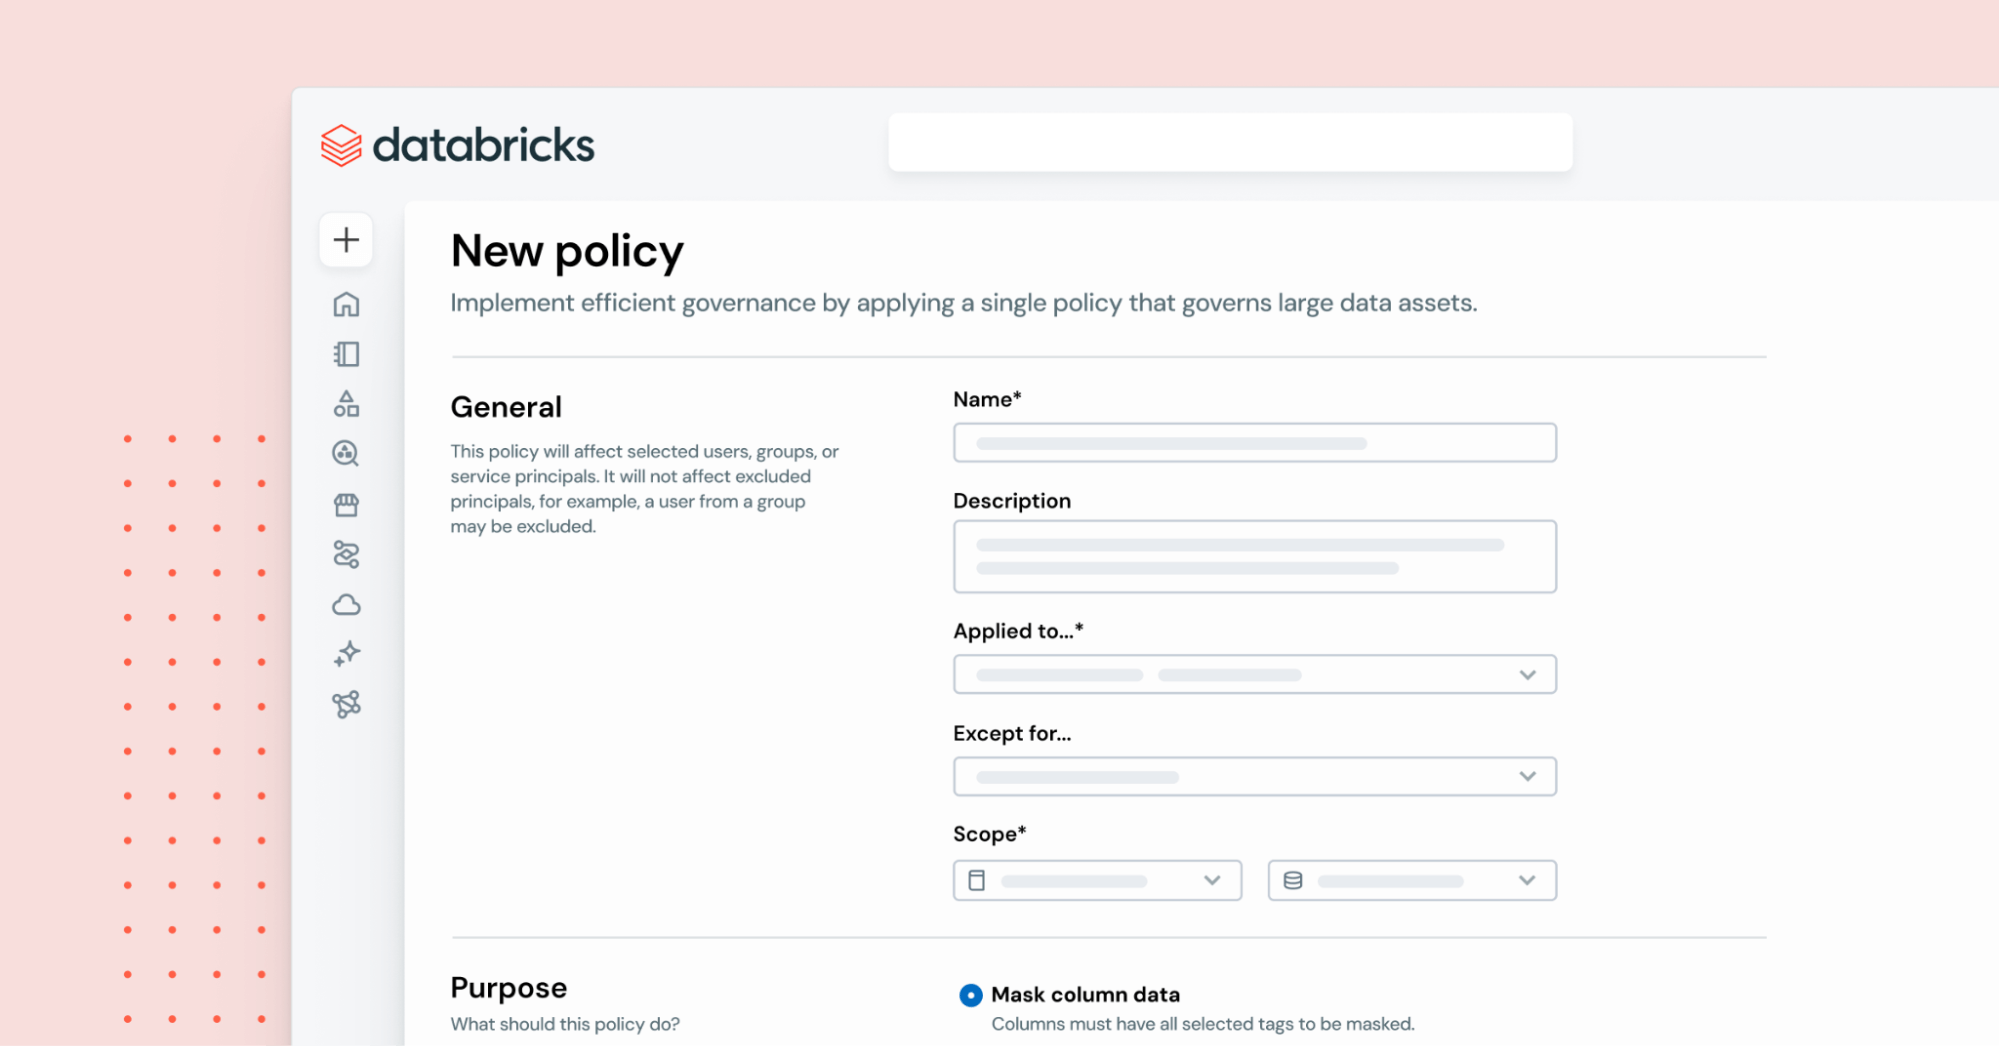Viewport: 1999px width, 1047px height.
Task: Go to Home in the sidebar
Action: pos(346,304)
